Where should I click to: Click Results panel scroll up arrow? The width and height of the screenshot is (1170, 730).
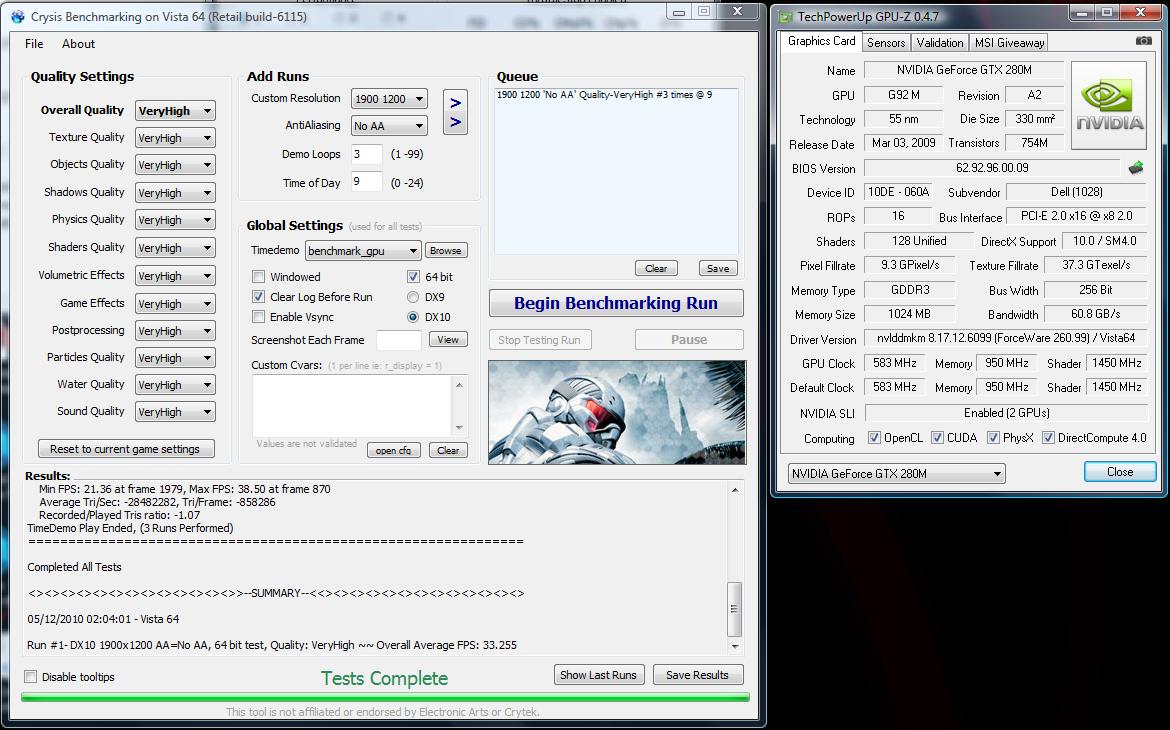point(735,490)
